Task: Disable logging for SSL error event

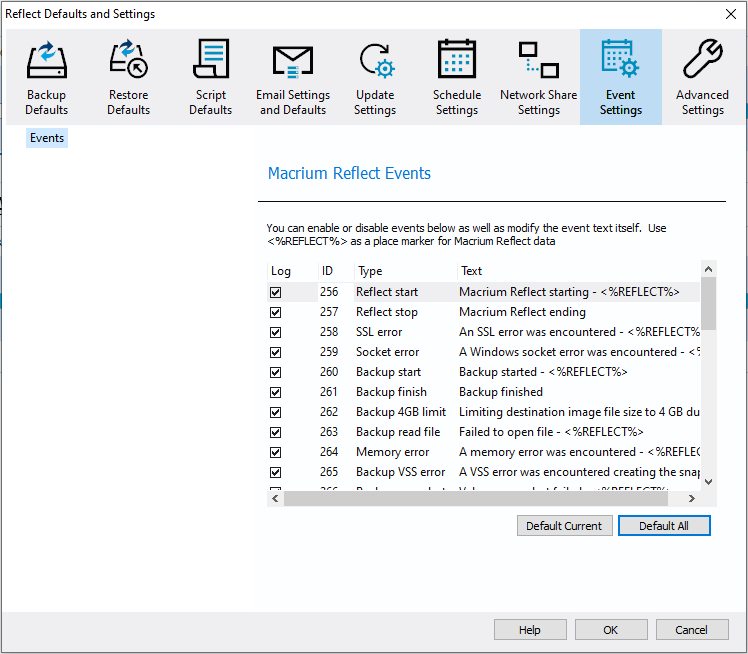Action: point(276,332)
